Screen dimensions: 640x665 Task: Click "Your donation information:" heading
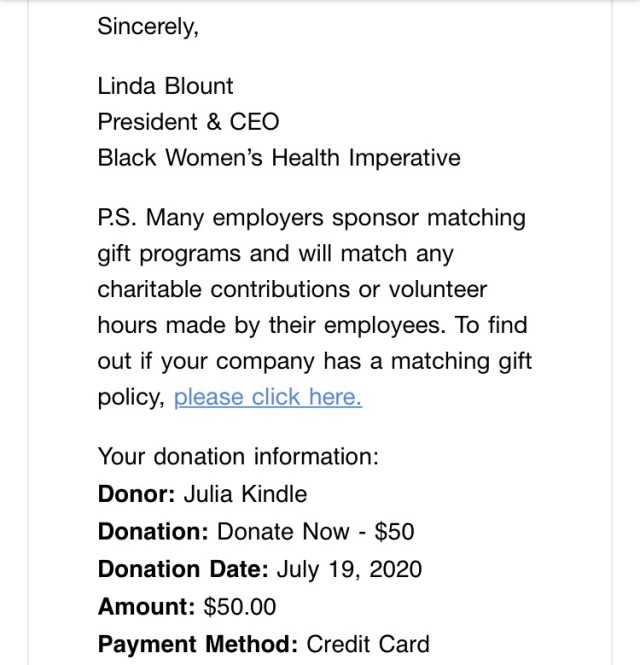238,457
